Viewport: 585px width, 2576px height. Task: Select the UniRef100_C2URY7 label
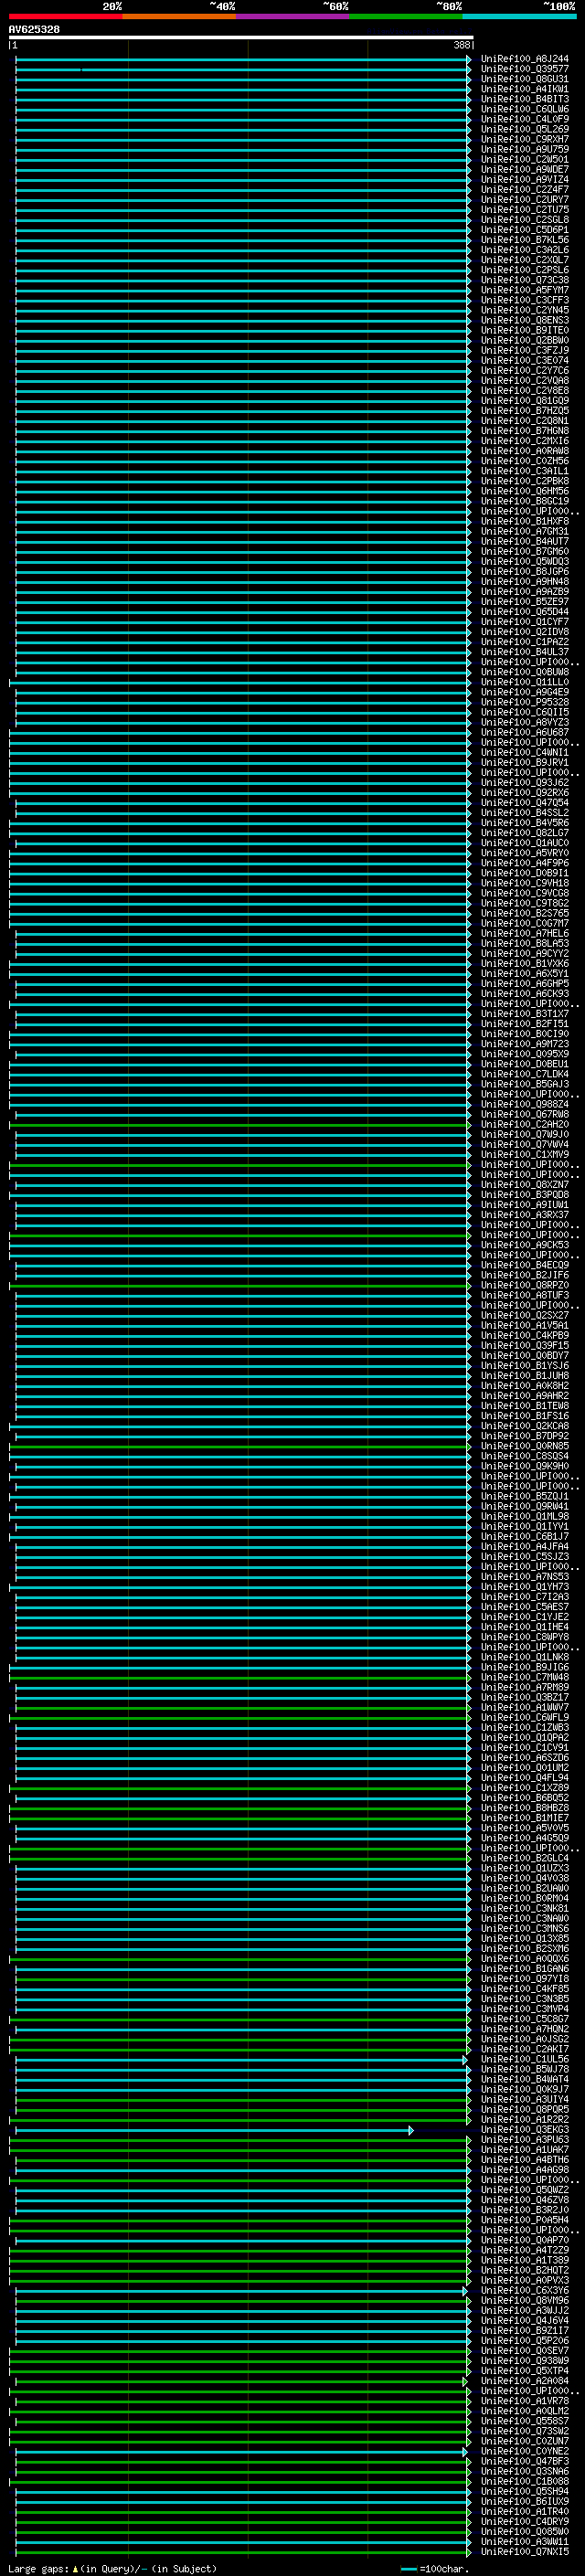click(524, 199)
